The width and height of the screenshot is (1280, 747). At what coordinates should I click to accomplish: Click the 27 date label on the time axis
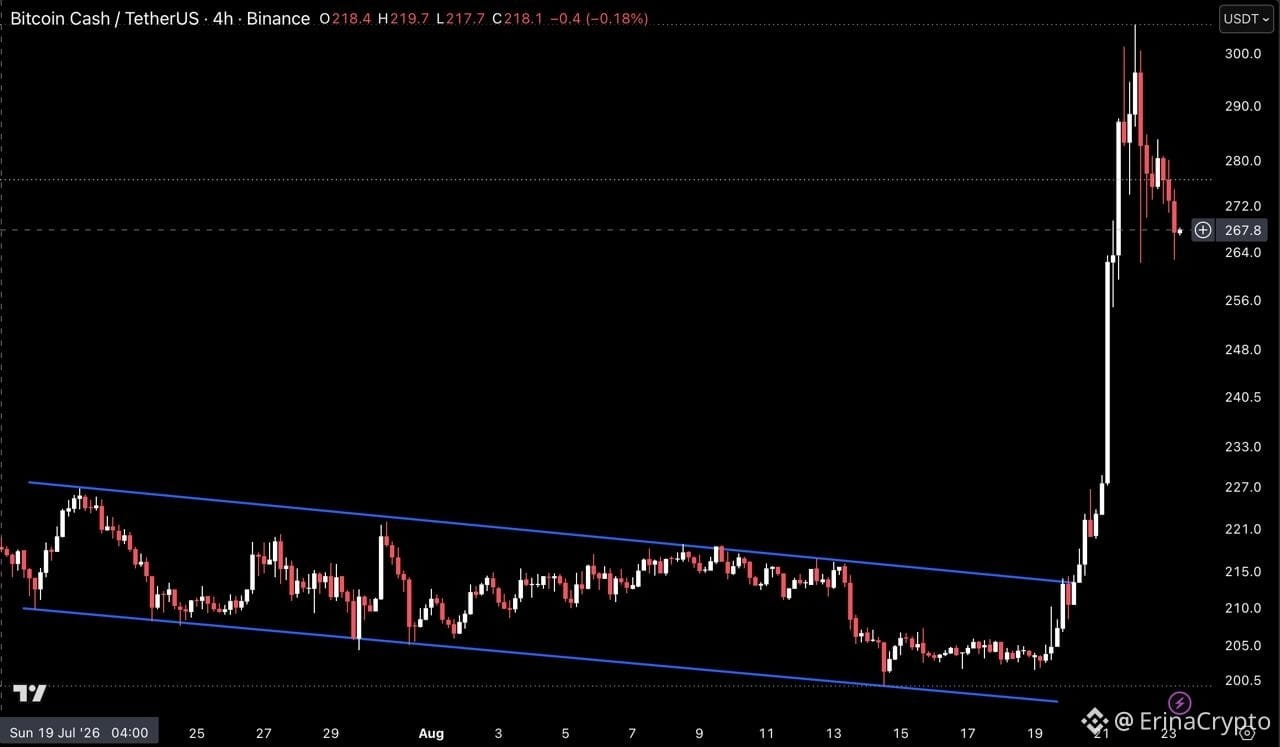[x=264, y=733]
